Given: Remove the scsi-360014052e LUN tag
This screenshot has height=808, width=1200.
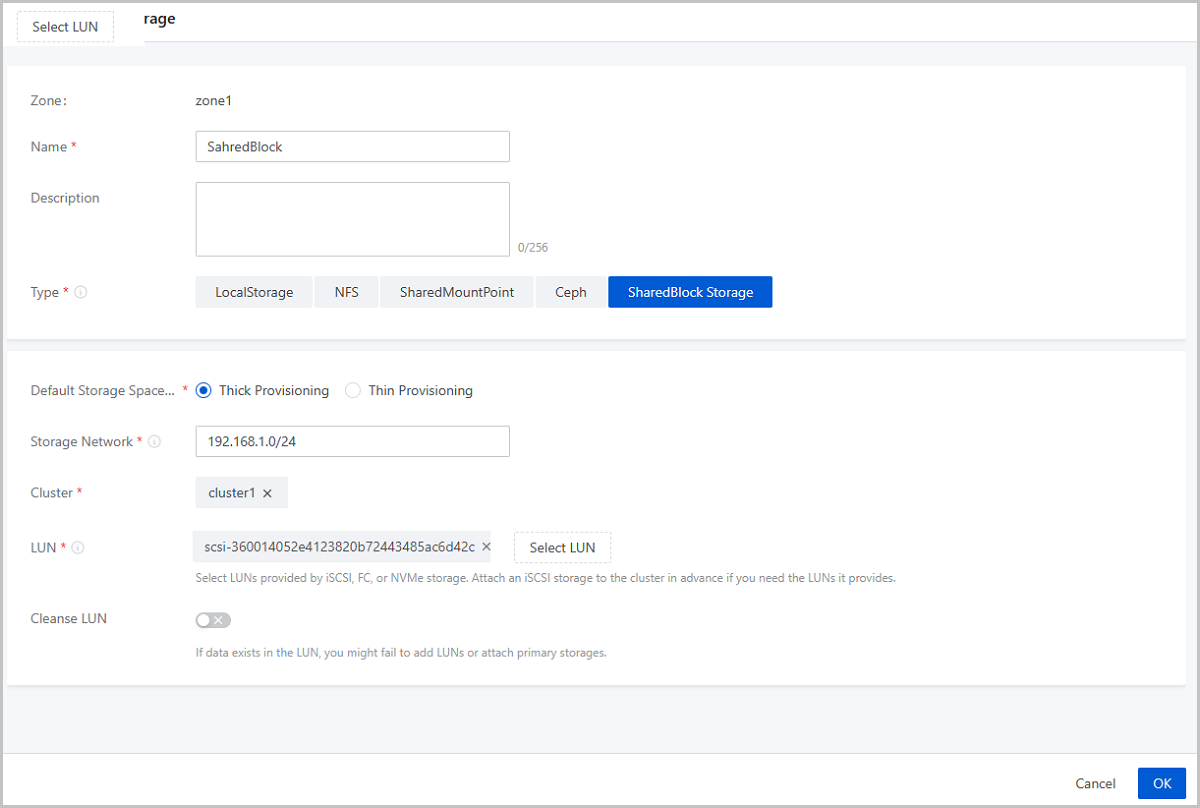Looking at the screenshot, I should [x=486, y=547].
